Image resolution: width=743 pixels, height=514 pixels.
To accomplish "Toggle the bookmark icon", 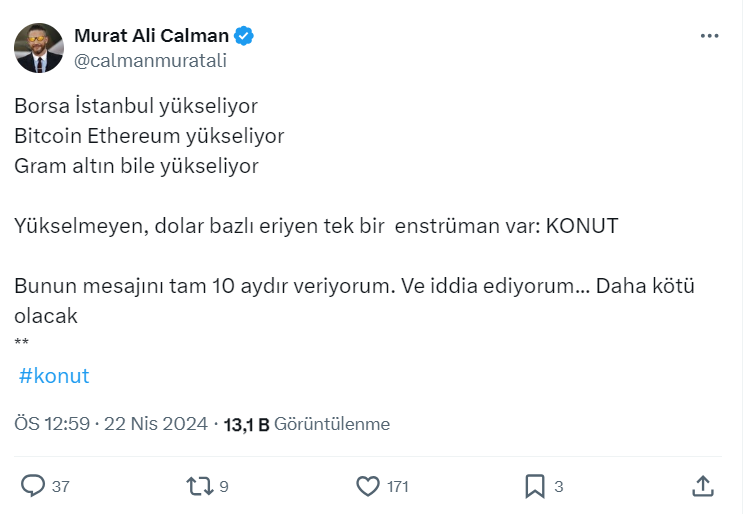I will click(x=535, y=486).
